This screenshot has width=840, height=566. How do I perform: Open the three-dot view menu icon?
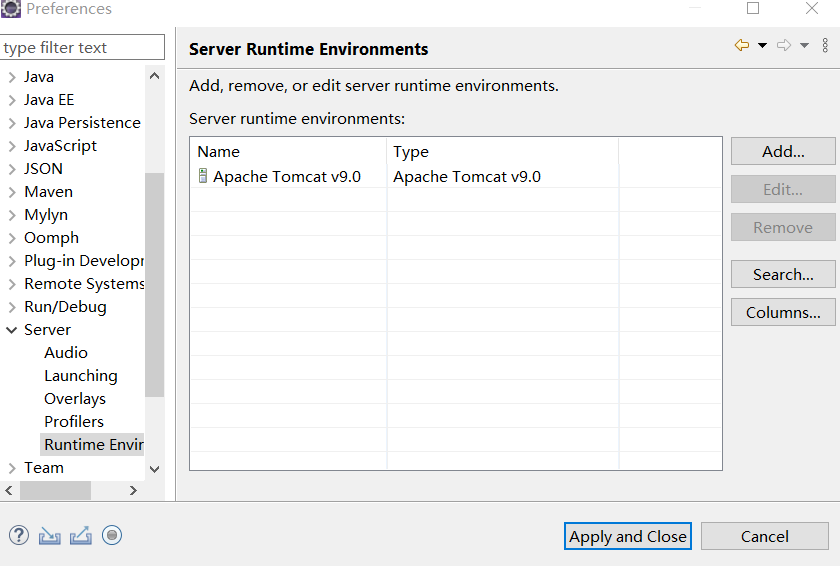click(x=825, y=46)
